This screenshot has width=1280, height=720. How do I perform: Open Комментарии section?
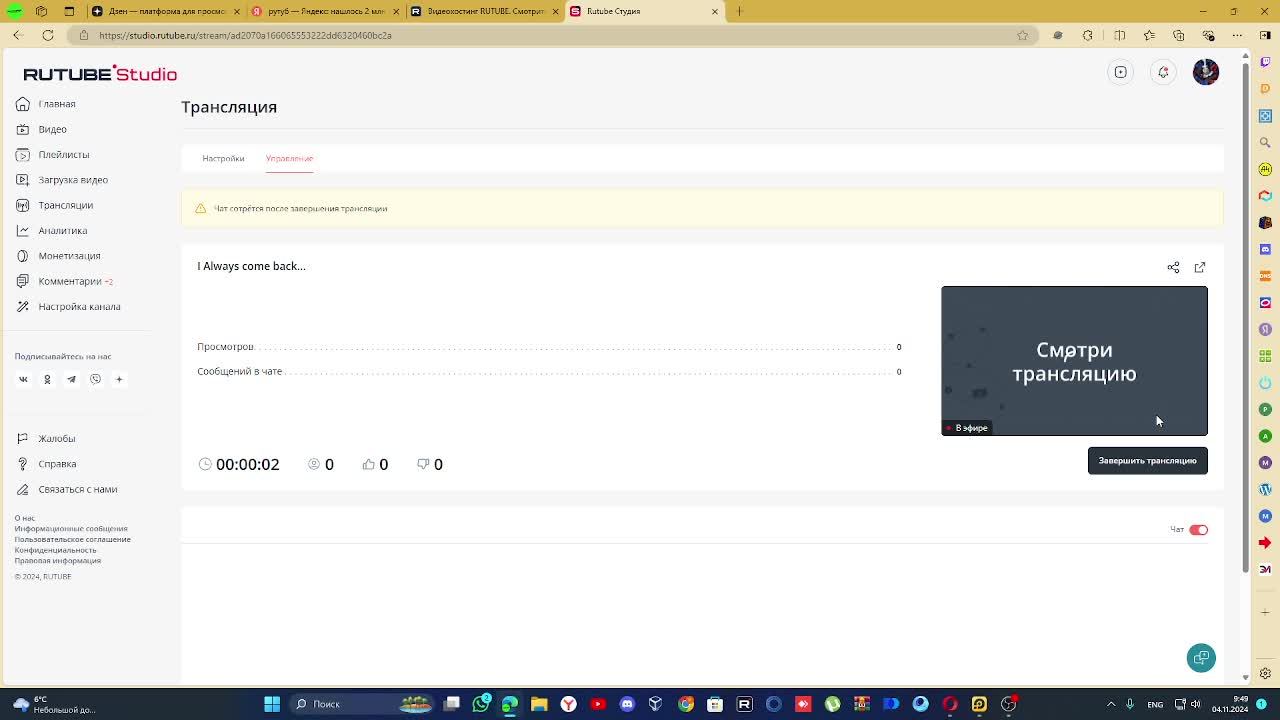[64, 281]
